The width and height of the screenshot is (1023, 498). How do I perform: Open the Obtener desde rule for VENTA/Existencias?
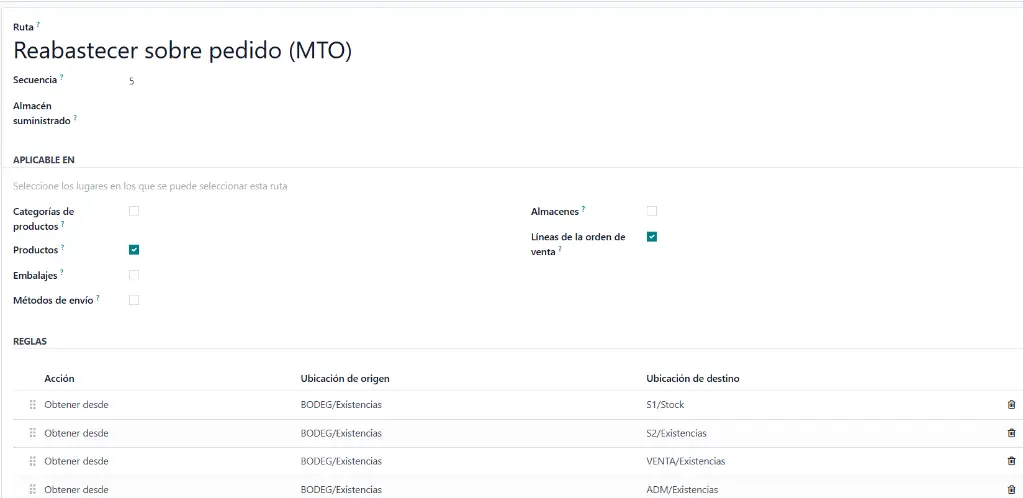76,461
